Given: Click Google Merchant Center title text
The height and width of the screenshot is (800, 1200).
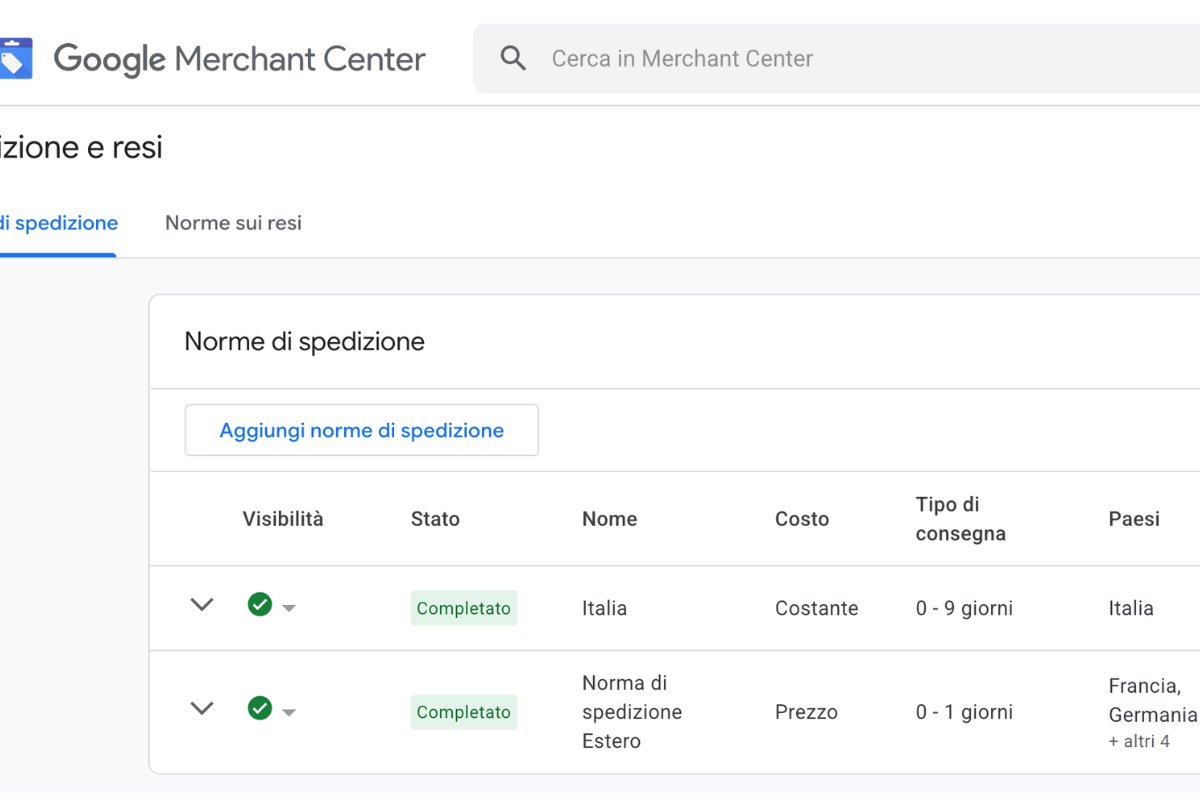Looking at the screenshot, I should pyautogui.click(x=240, y=59).
